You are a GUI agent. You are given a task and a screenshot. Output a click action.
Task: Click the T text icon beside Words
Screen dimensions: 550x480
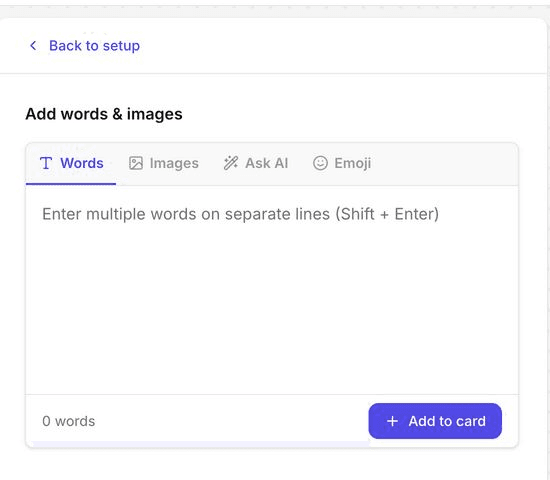(x=46, y=163)
